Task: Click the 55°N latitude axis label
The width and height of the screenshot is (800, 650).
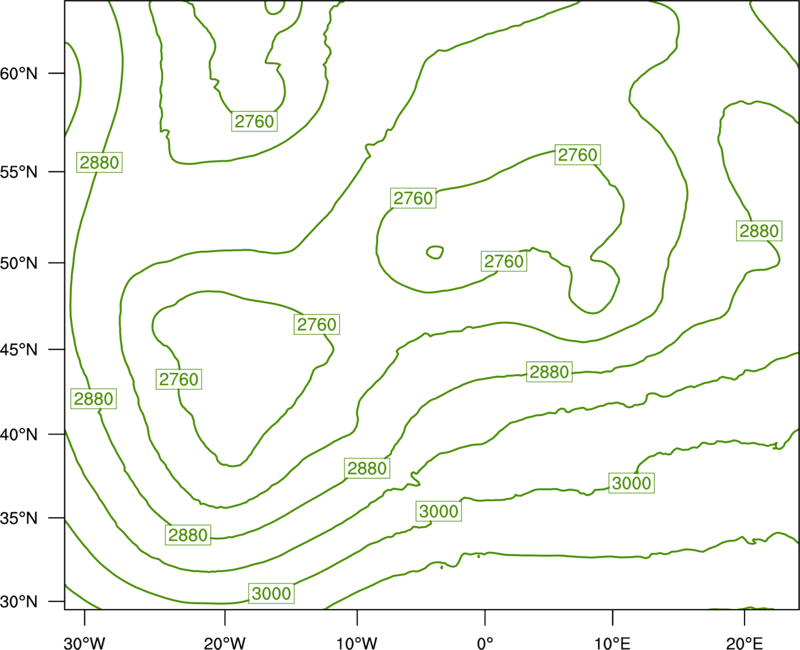Action: 19,172
